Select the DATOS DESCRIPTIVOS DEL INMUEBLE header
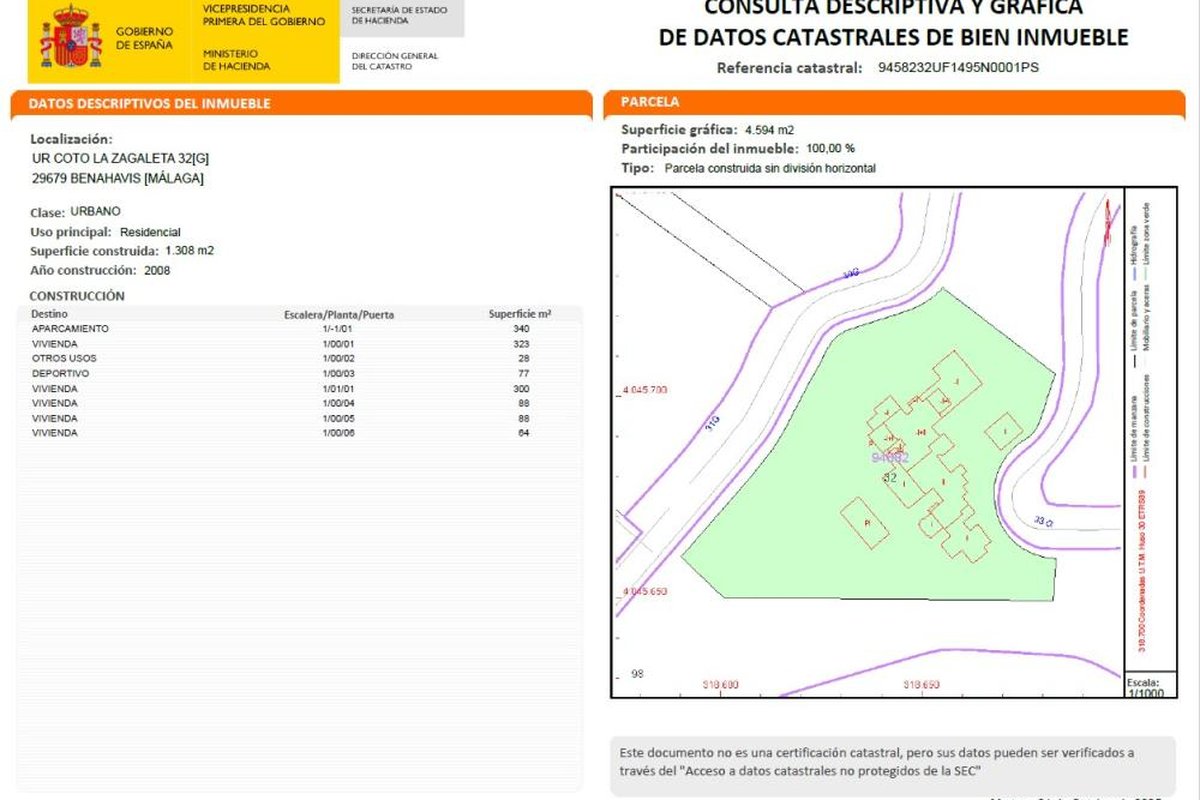Image resolution: width=1200 pixels, height=800 pixels. [149, 104]
